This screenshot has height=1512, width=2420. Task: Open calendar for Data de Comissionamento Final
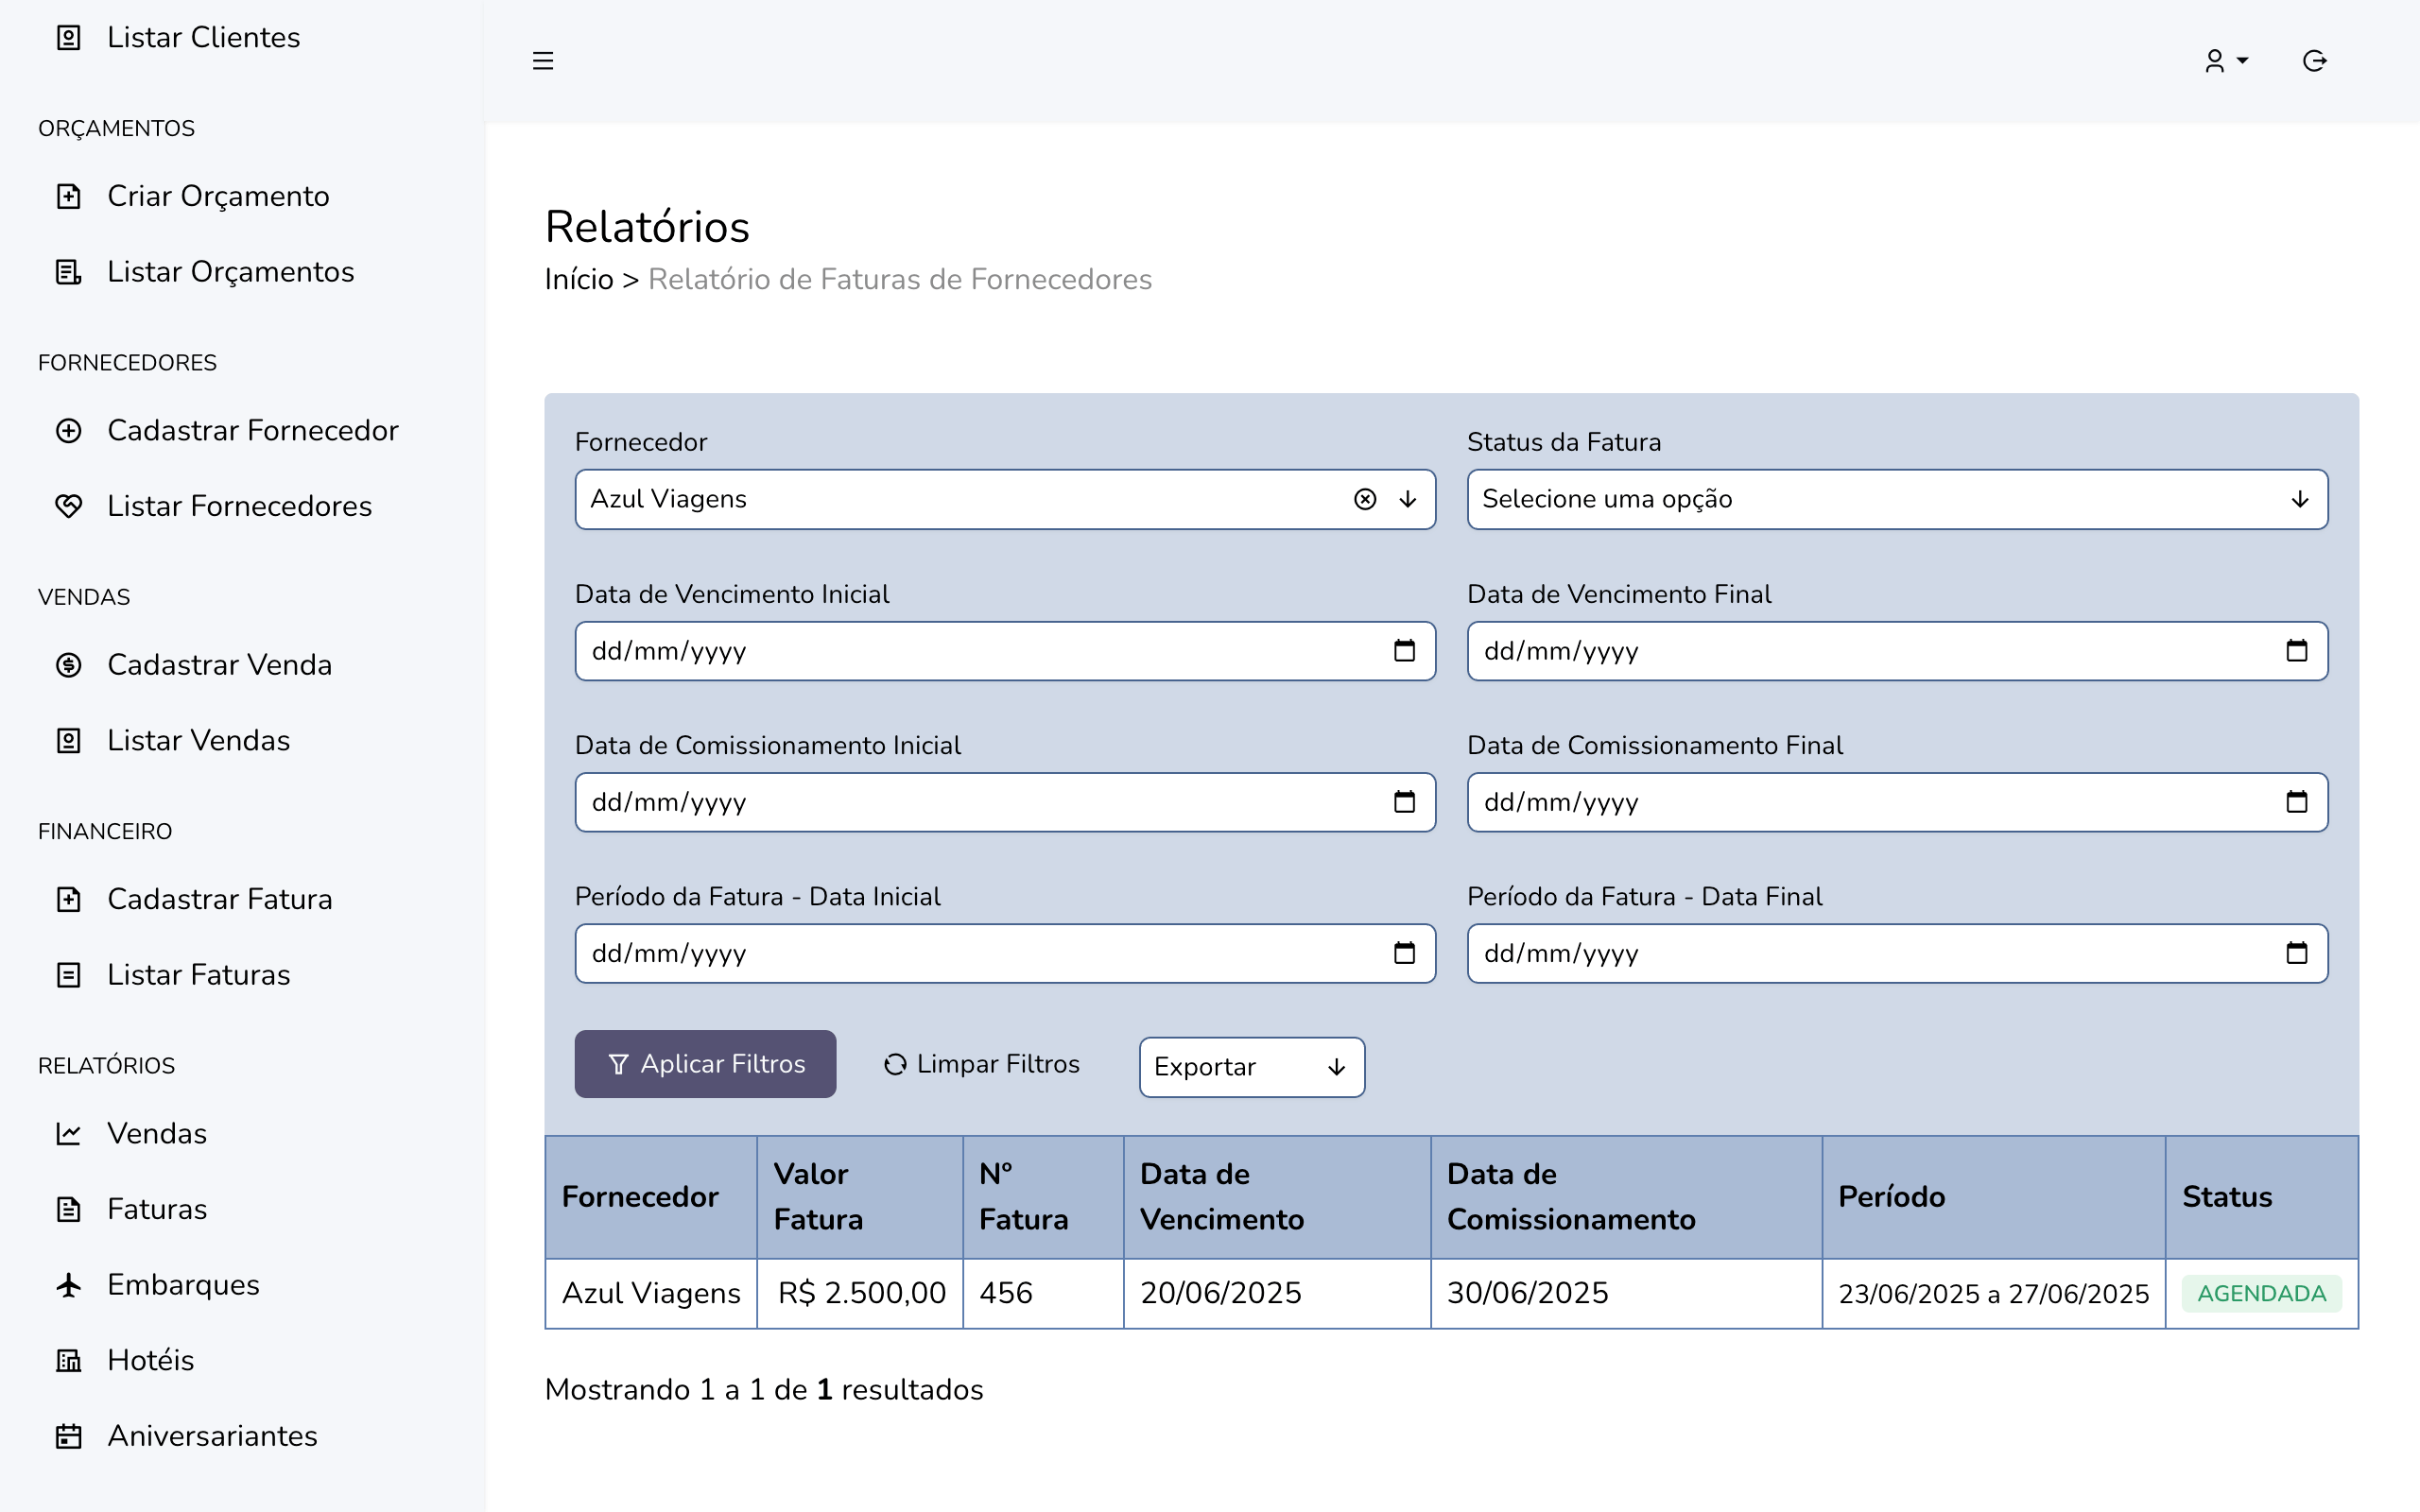tap(2297, 802)
